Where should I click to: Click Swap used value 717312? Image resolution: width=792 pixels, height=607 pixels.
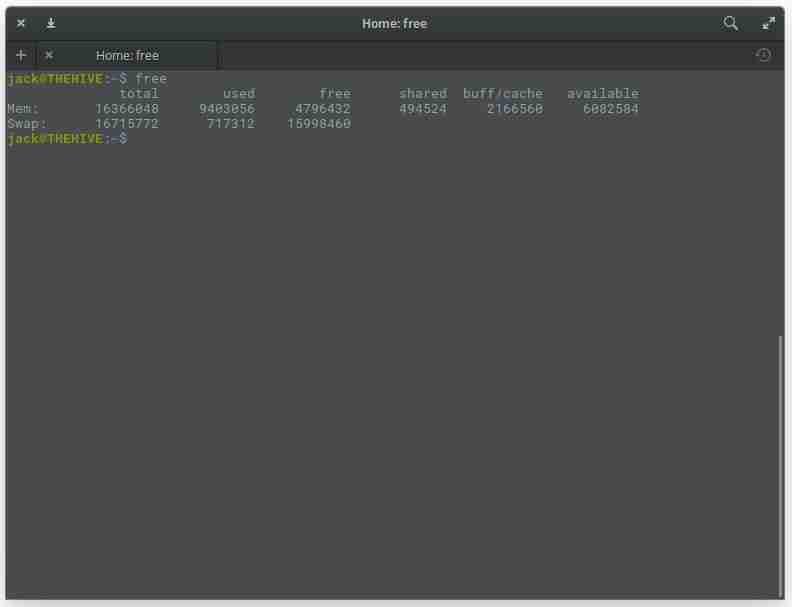pos(231,124)
